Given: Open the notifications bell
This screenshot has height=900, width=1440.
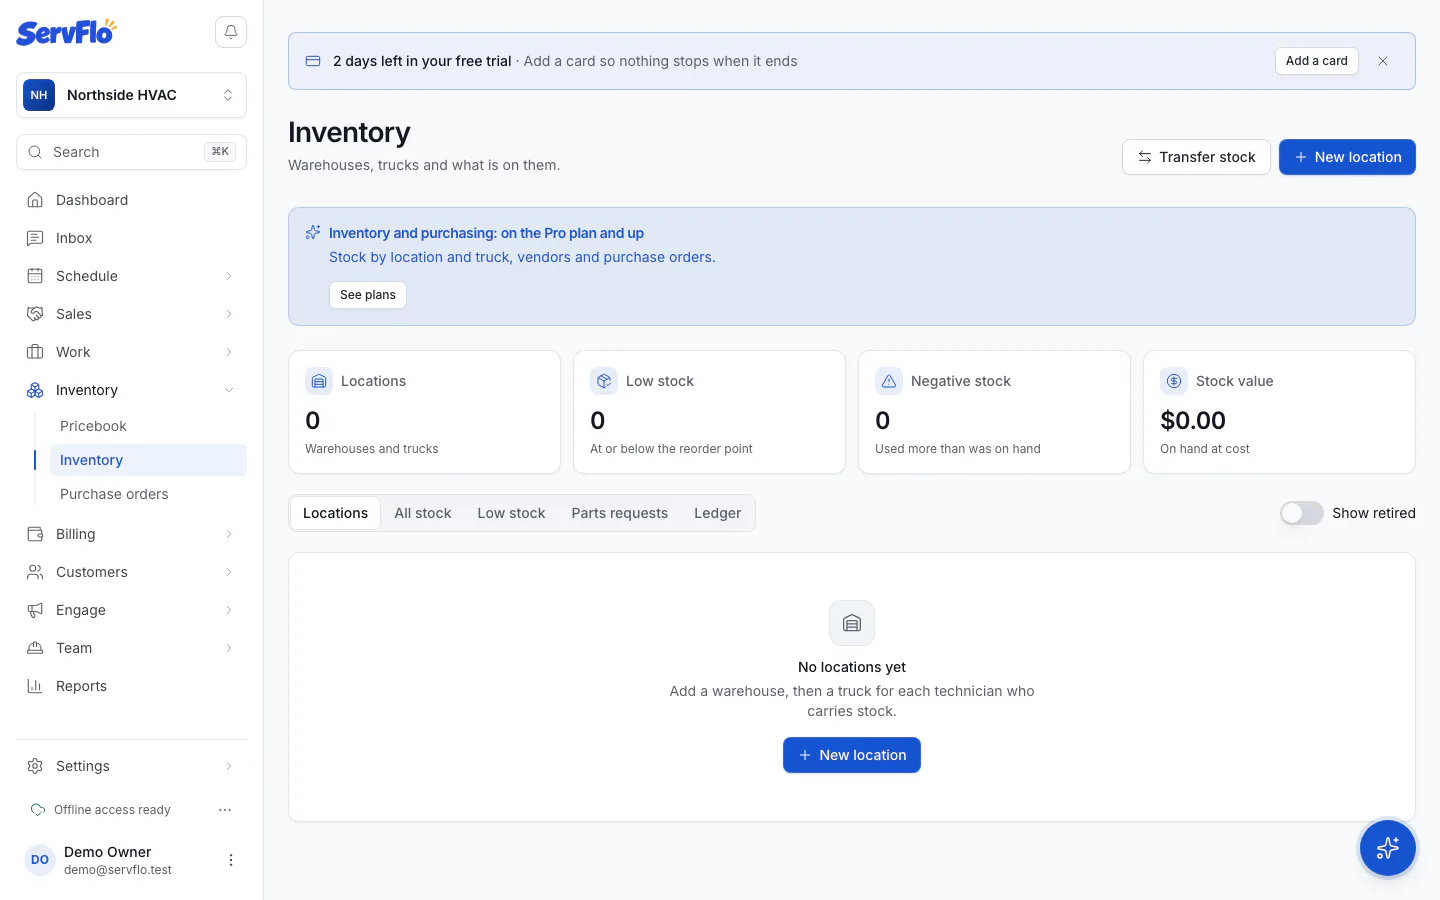Looking at the screenshot, I should click(231, 32).
